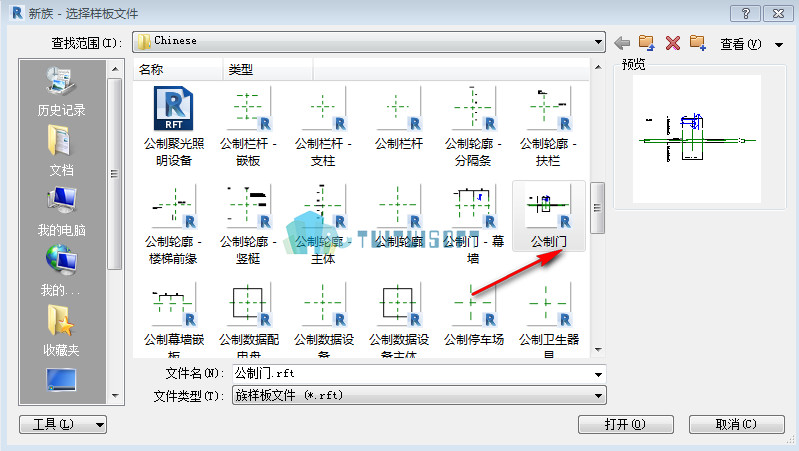799x451 pixels.
Task: Select the 公制卫生器具 template
Action: pyautogui.click(x=548, y=320)
